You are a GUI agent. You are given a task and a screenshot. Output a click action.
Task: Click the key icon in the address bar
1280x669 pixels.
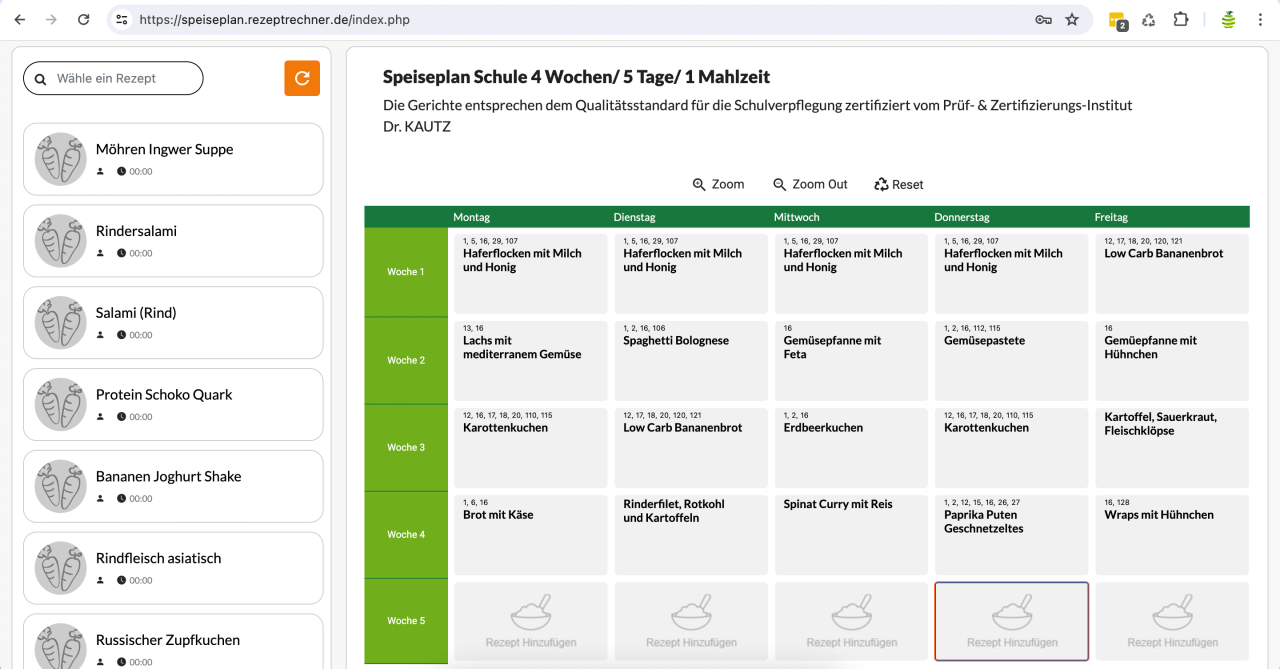[x=1044, y=19]
